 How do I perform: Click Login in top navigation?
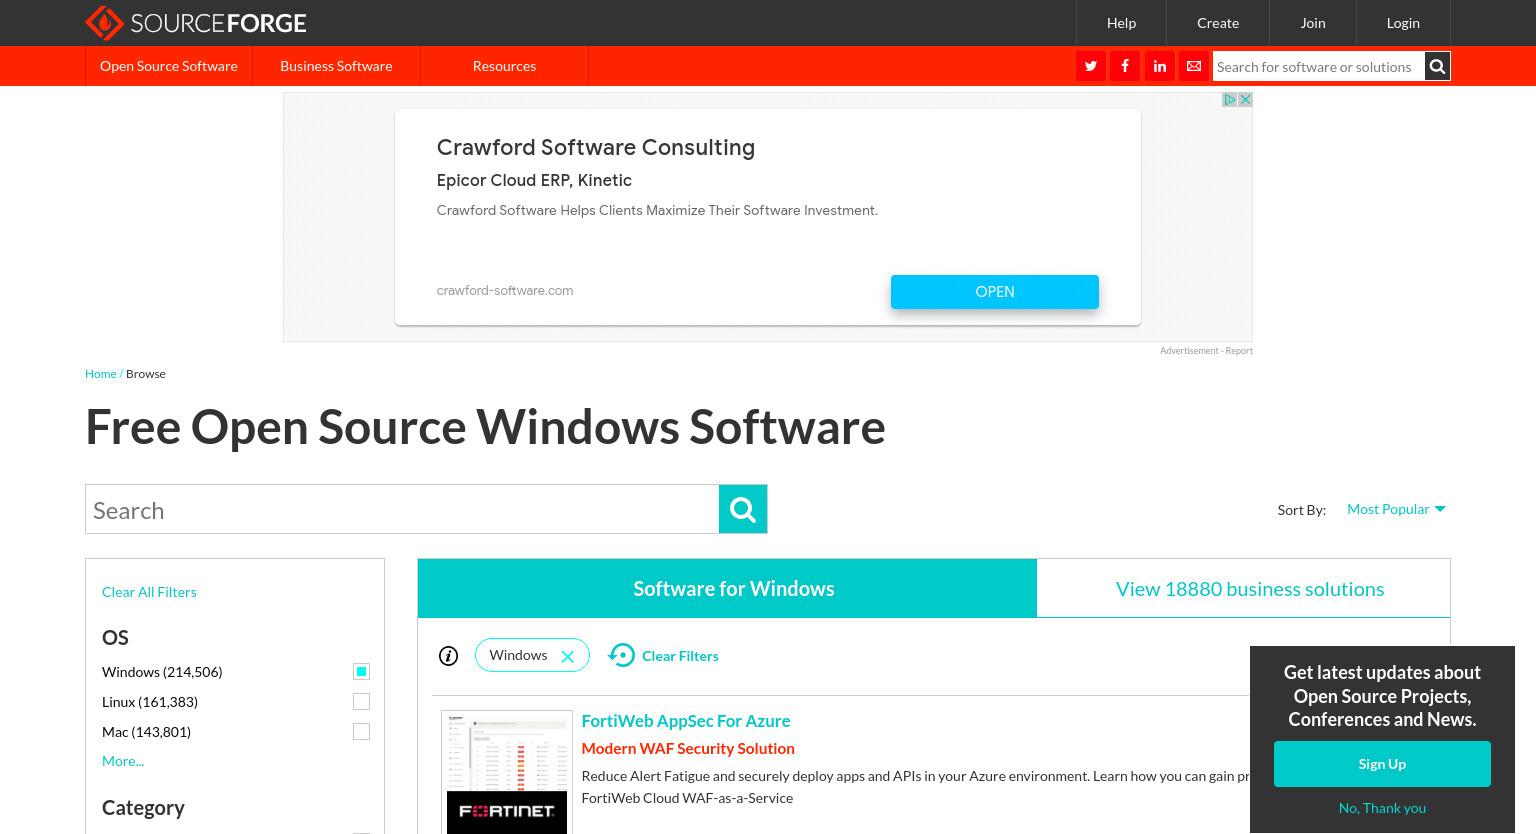[1403, 22]
